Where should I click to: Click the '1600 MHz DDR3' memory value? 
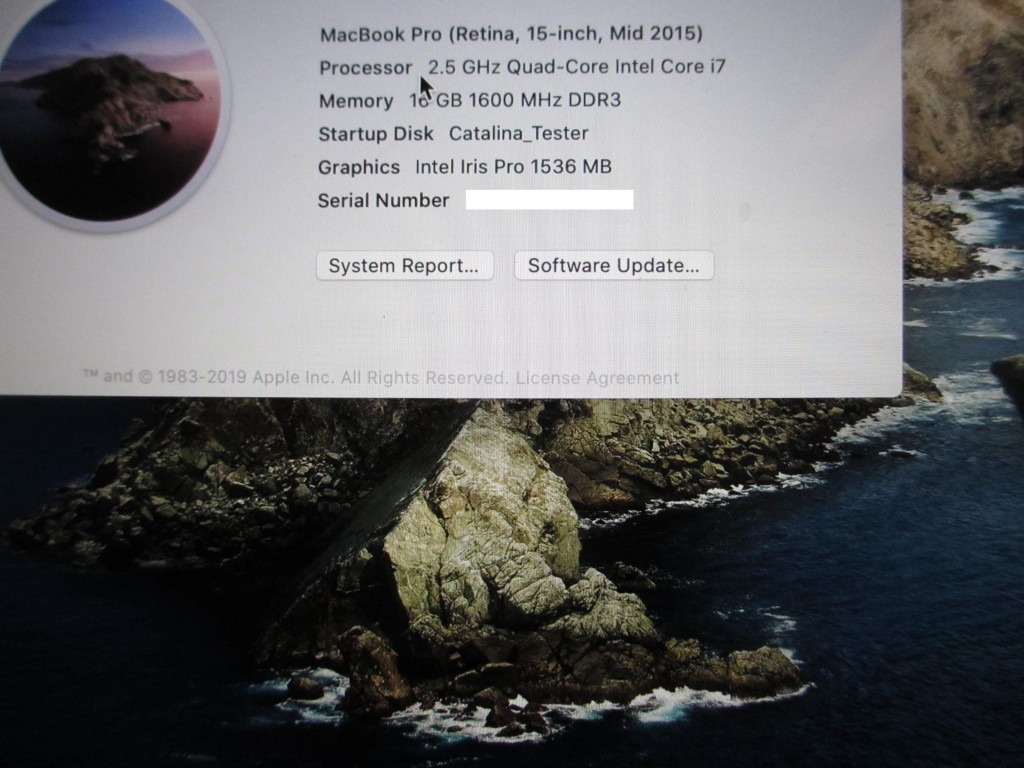tap(544, 100)
